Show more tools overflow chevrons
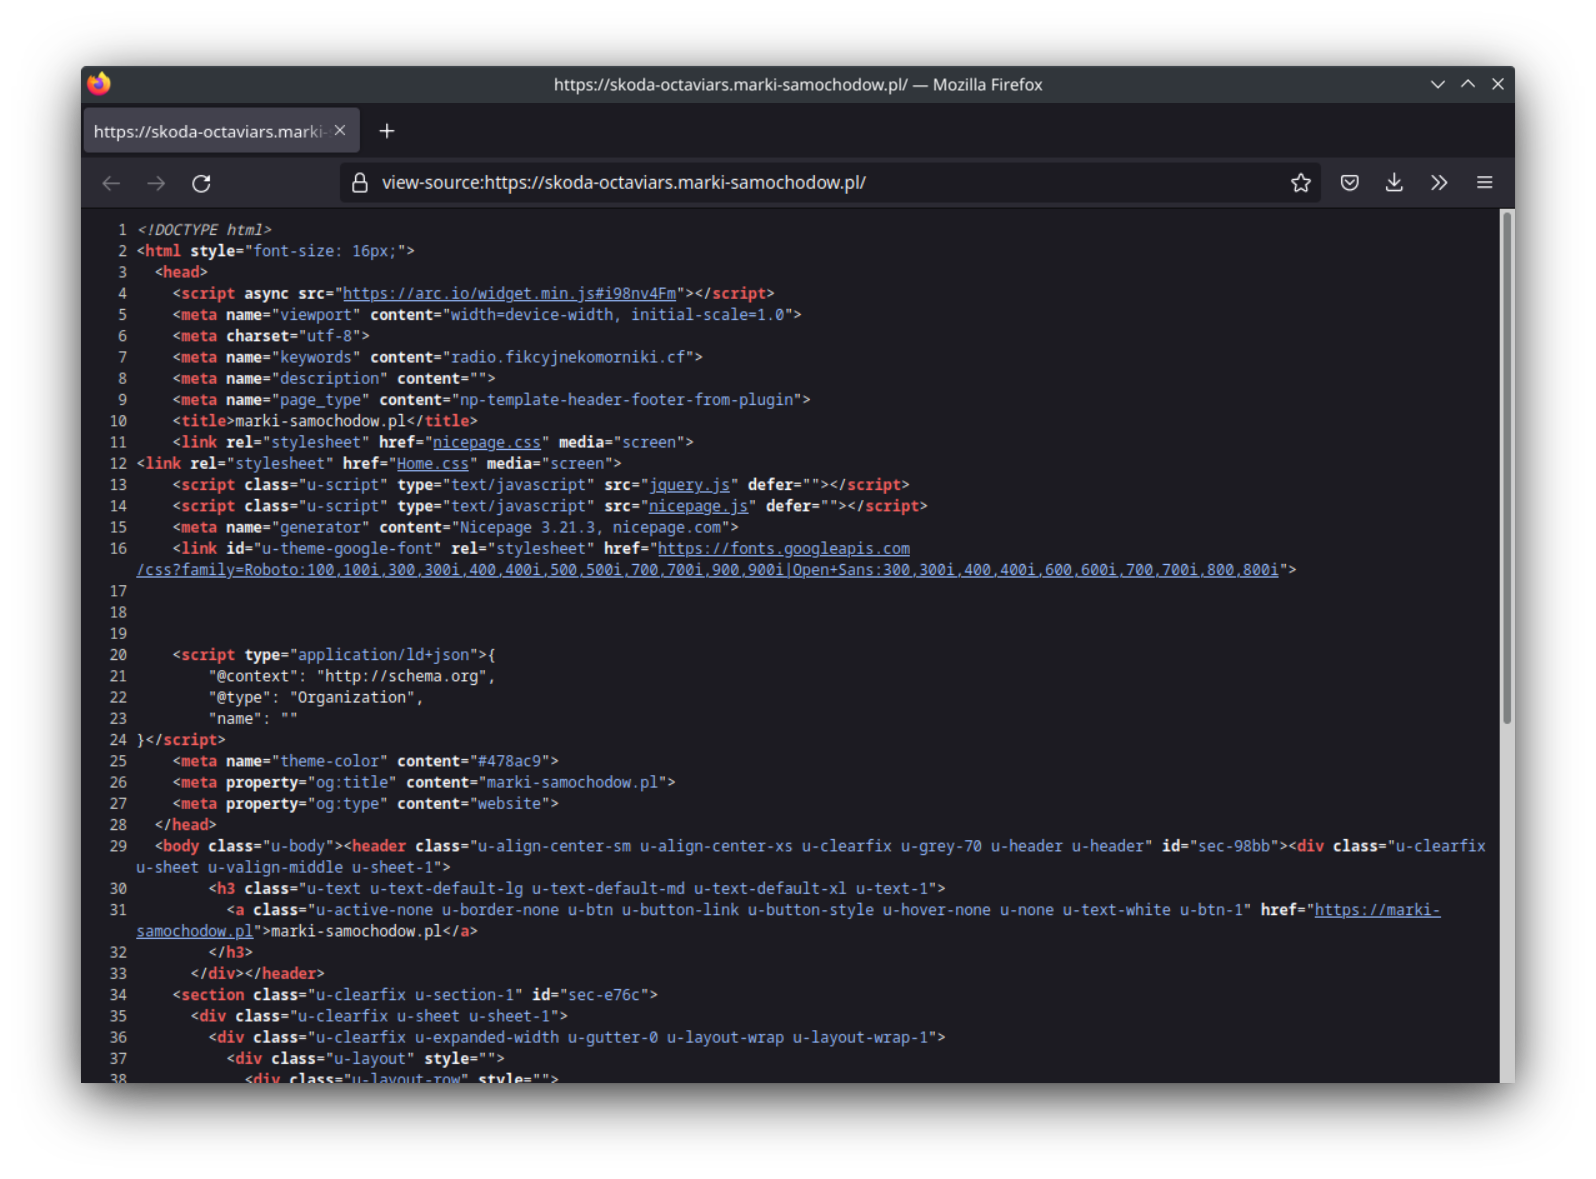1596x1179 pixels. pyautogui.click(x=1439, y=183)
